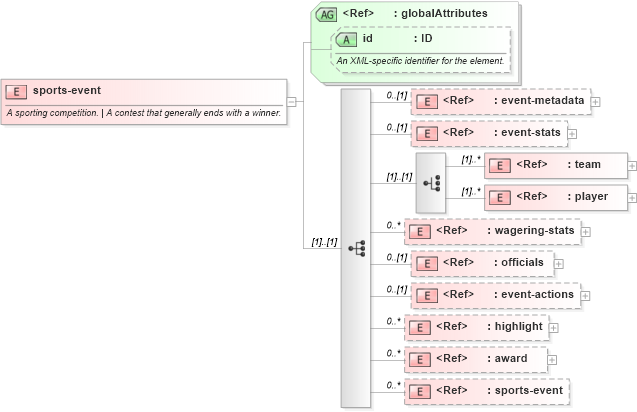Collapse the sports-event root element

point(292,102)
